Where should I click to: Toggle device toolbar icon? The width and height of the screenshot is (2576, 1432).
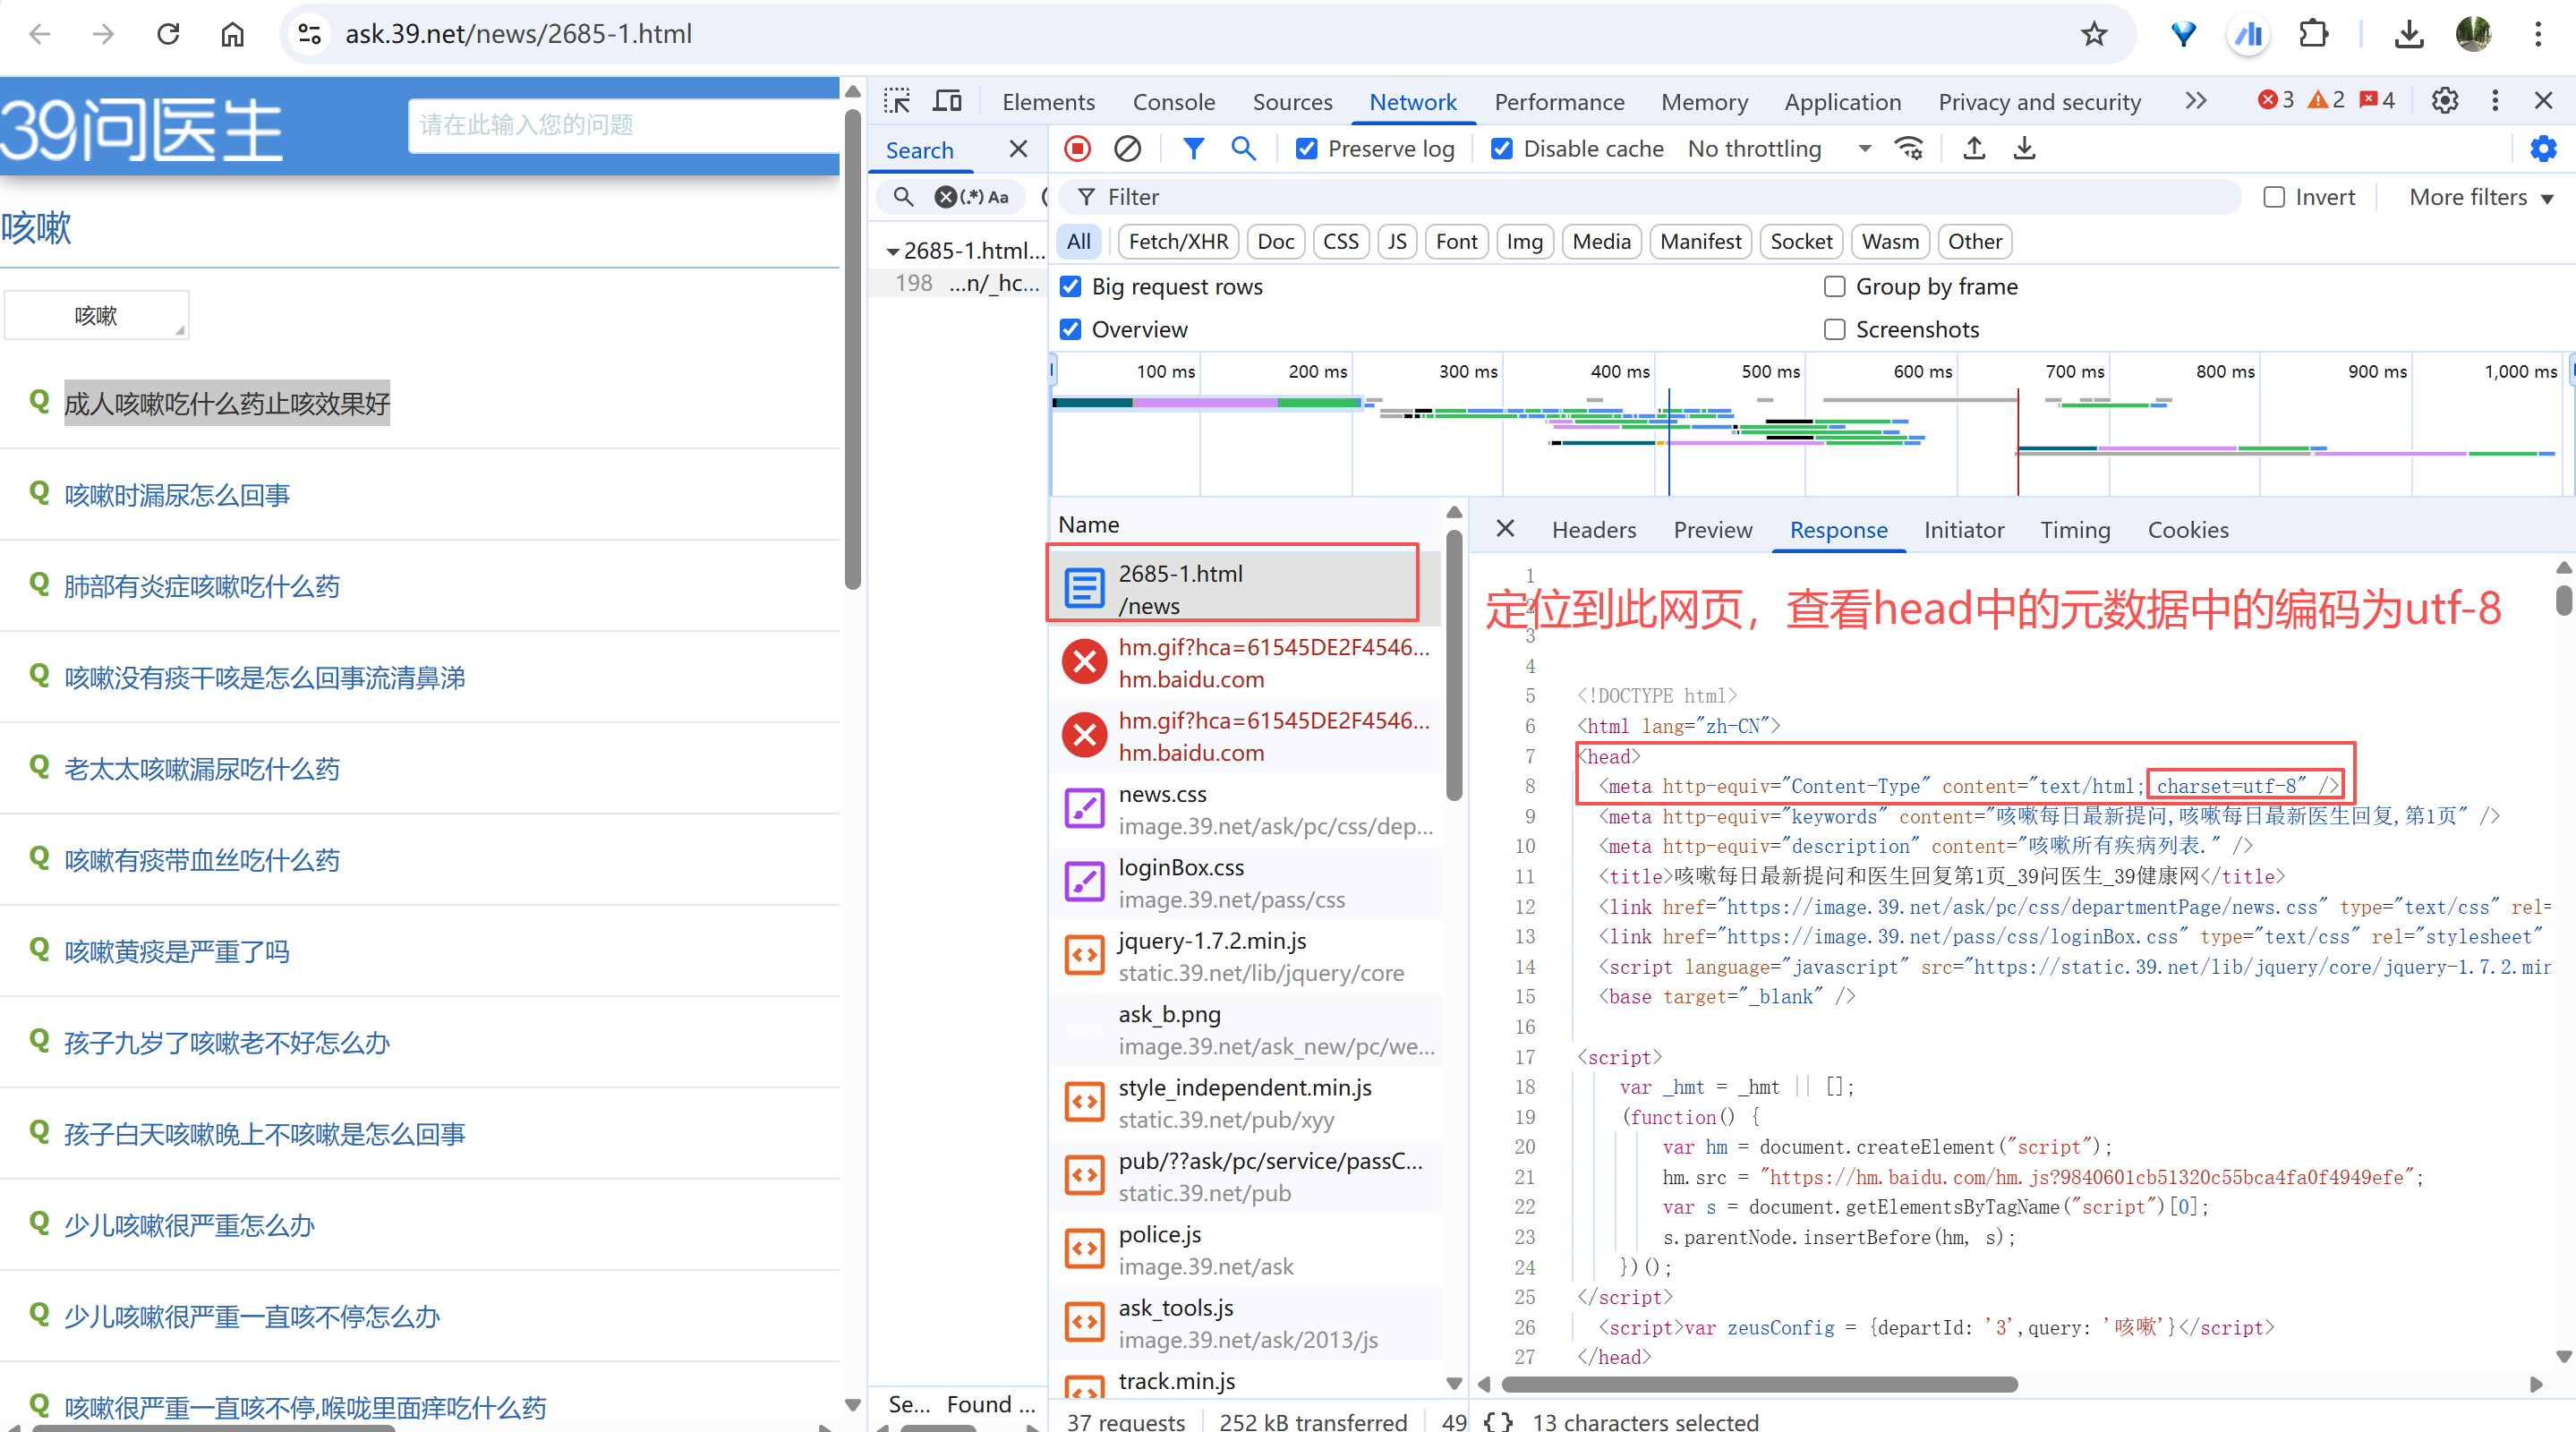tap(946, 101)
